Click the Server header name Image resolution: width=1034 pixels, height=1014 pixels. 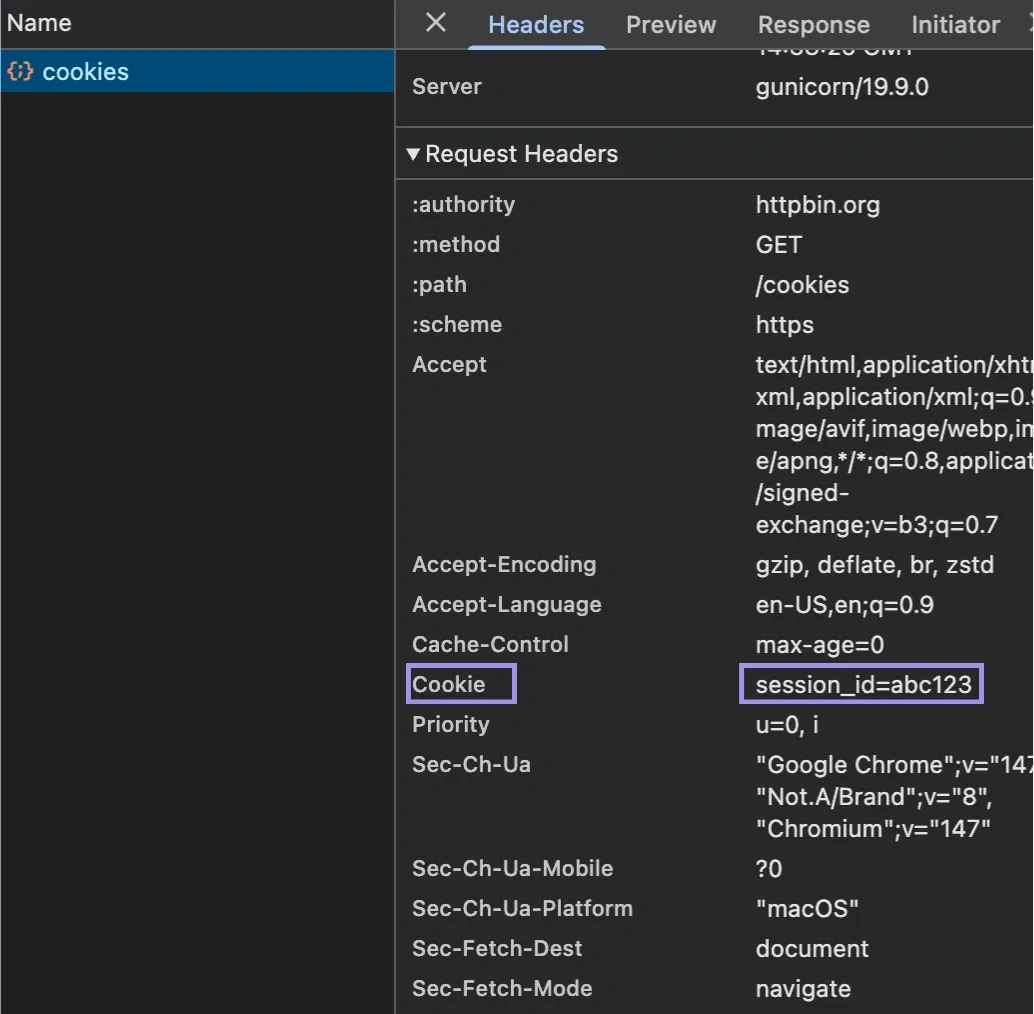pyautogui.click(x=446, y=87)
